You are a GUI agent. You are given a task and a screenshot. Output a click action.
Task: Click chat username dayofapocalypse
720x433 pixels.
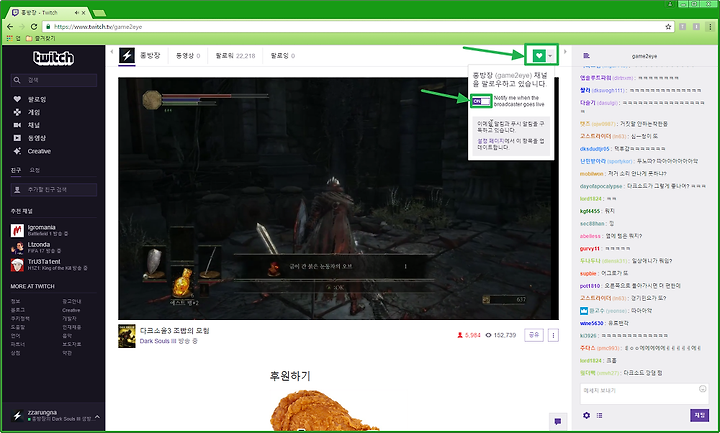click(x=601, y=186)
